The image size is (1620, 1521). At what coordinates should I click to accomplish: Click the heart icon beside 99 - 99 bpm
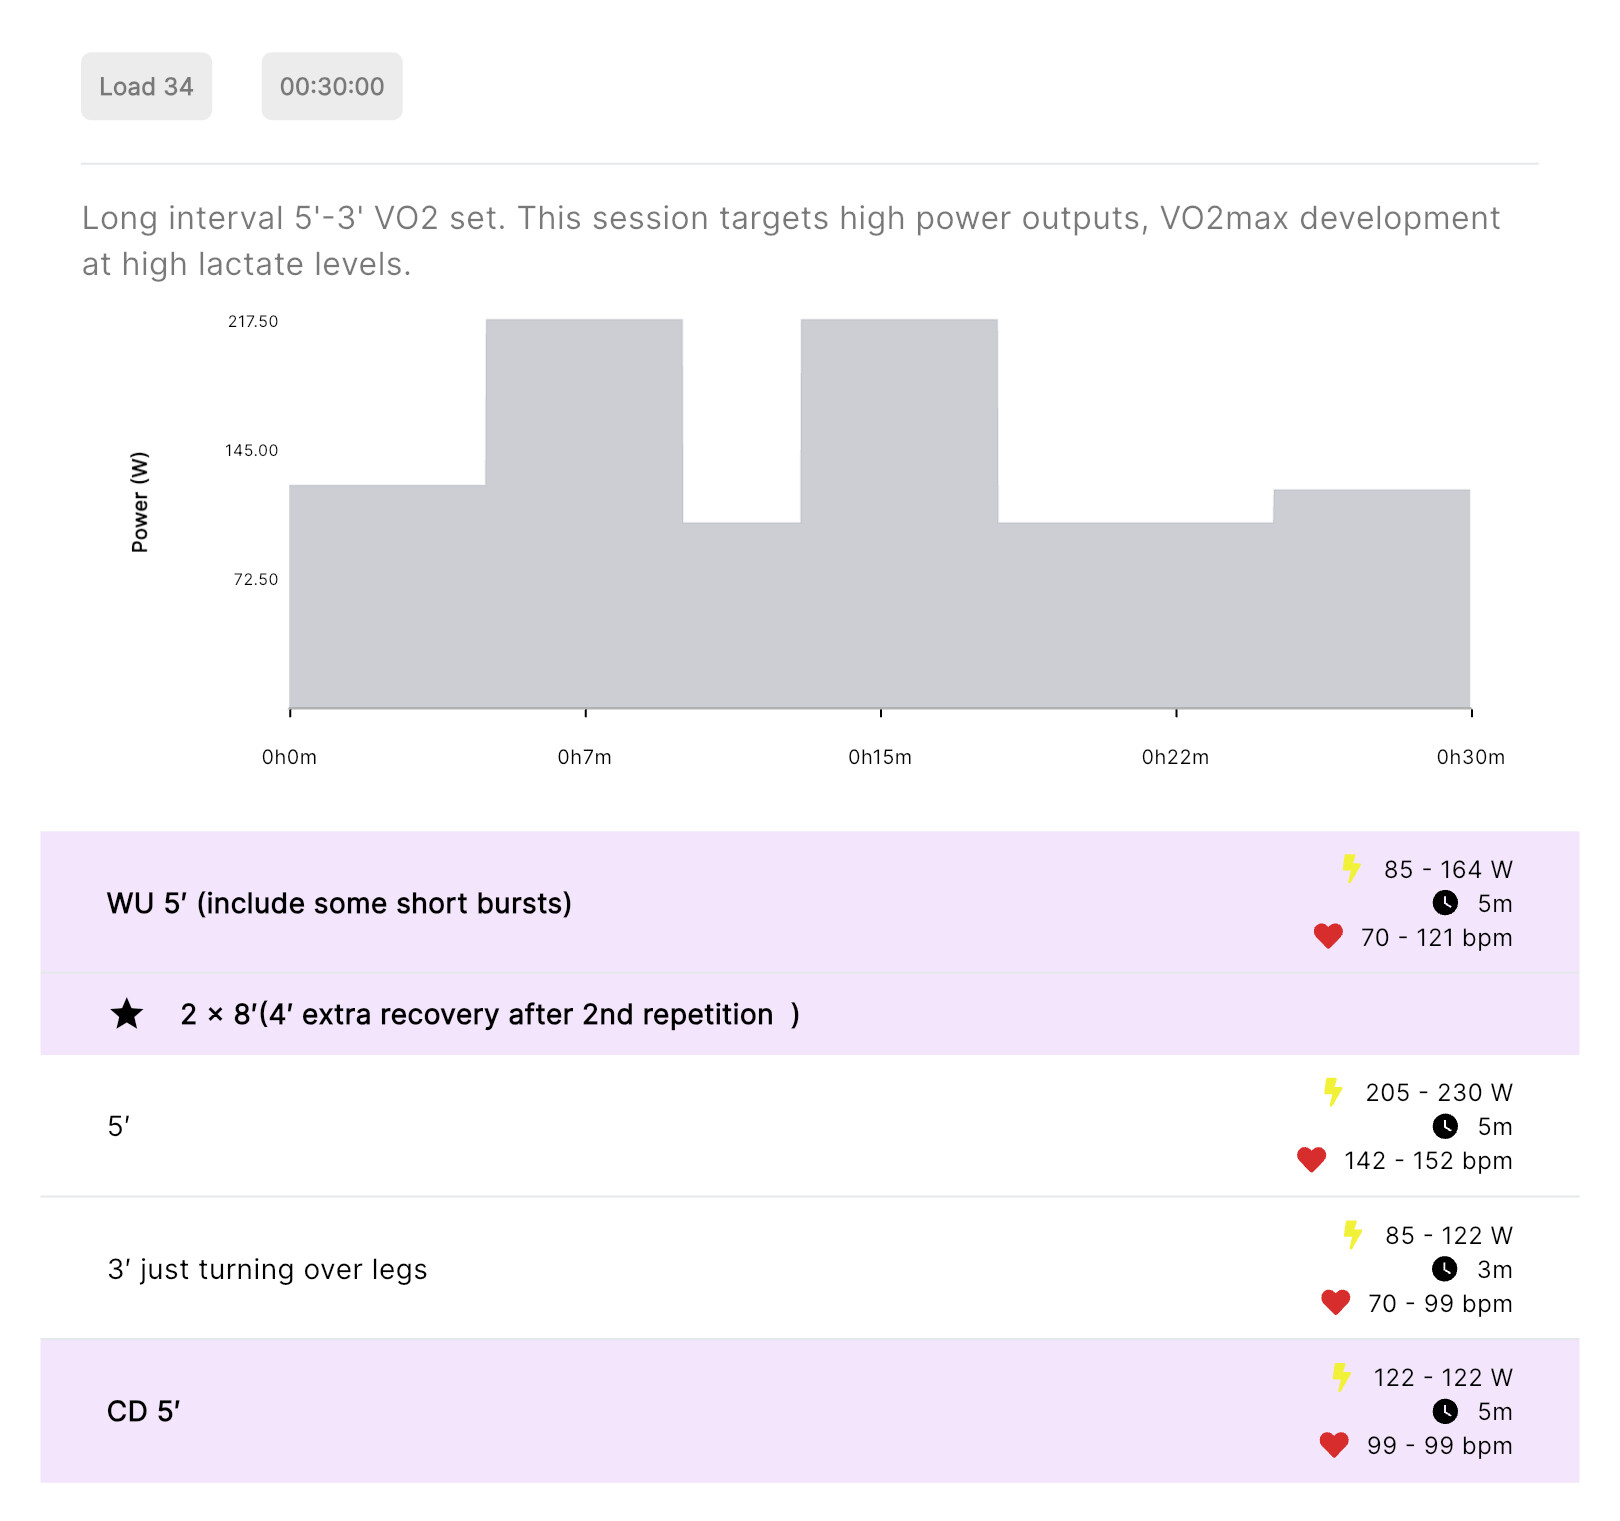tap(1334, 1445)
